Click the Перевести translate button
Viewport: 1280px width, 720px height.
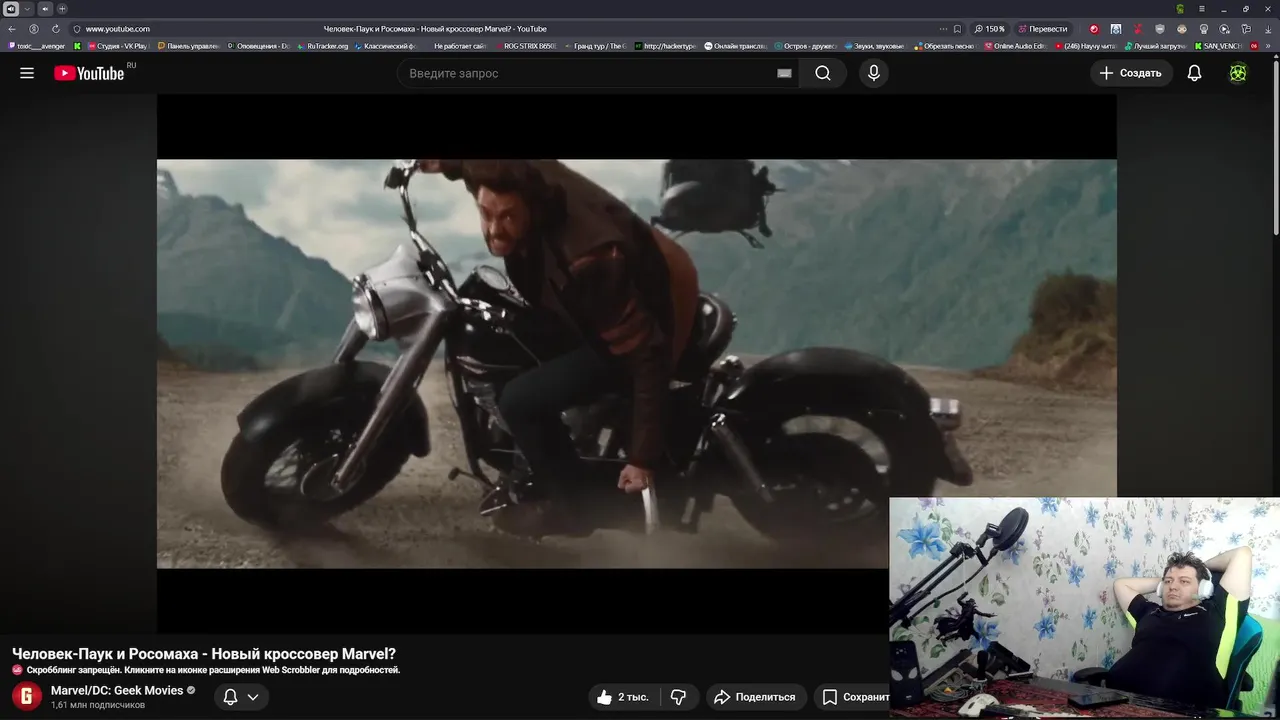click(x=1041, y=29)
